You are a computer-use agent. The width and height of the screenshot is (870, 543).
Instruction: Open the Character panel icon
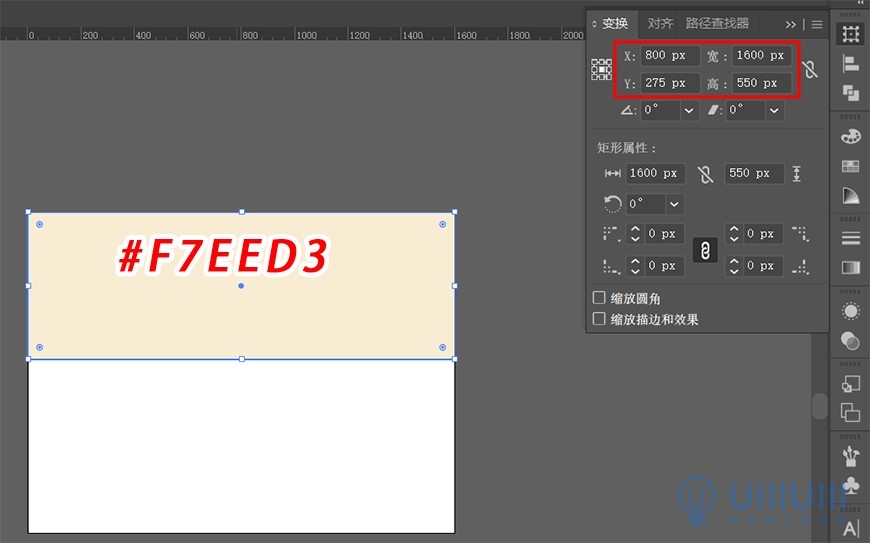pos(850,529)
